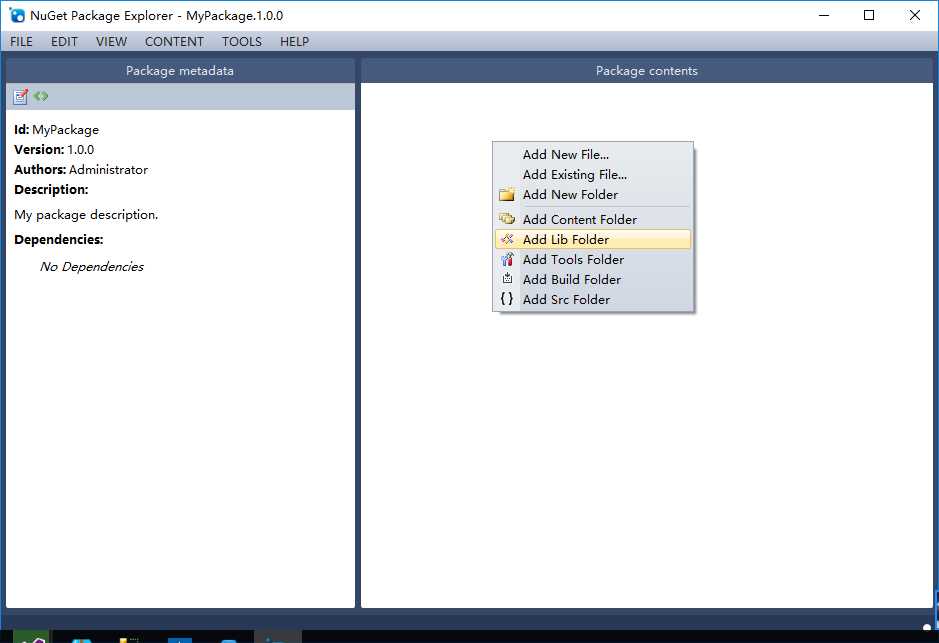Click the icon beside Add Build Folder
This screenshot has width=939, height=643.
tap(507, 278)
